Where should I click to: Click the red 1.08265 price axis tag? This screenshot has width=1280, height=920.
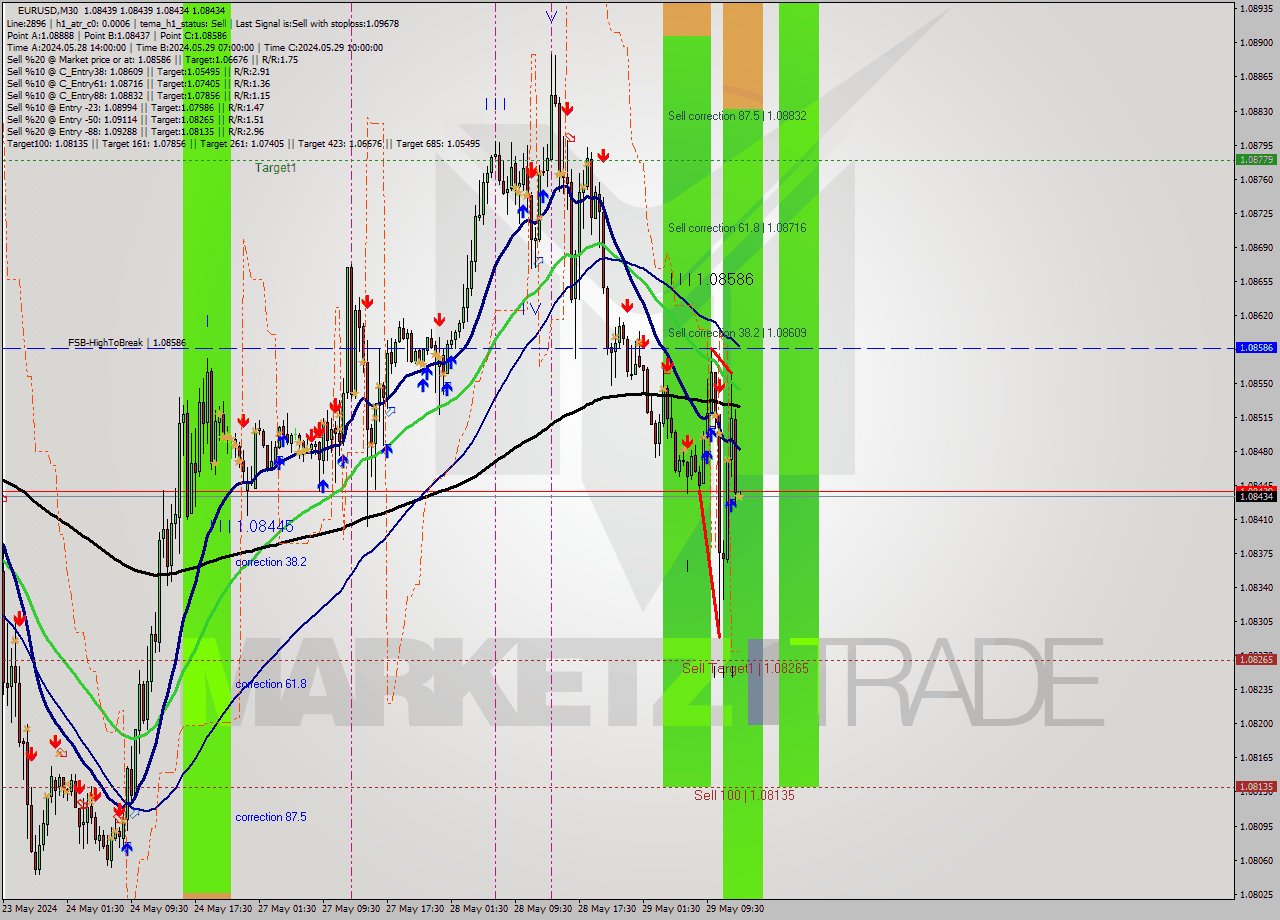coord(1256,660)
